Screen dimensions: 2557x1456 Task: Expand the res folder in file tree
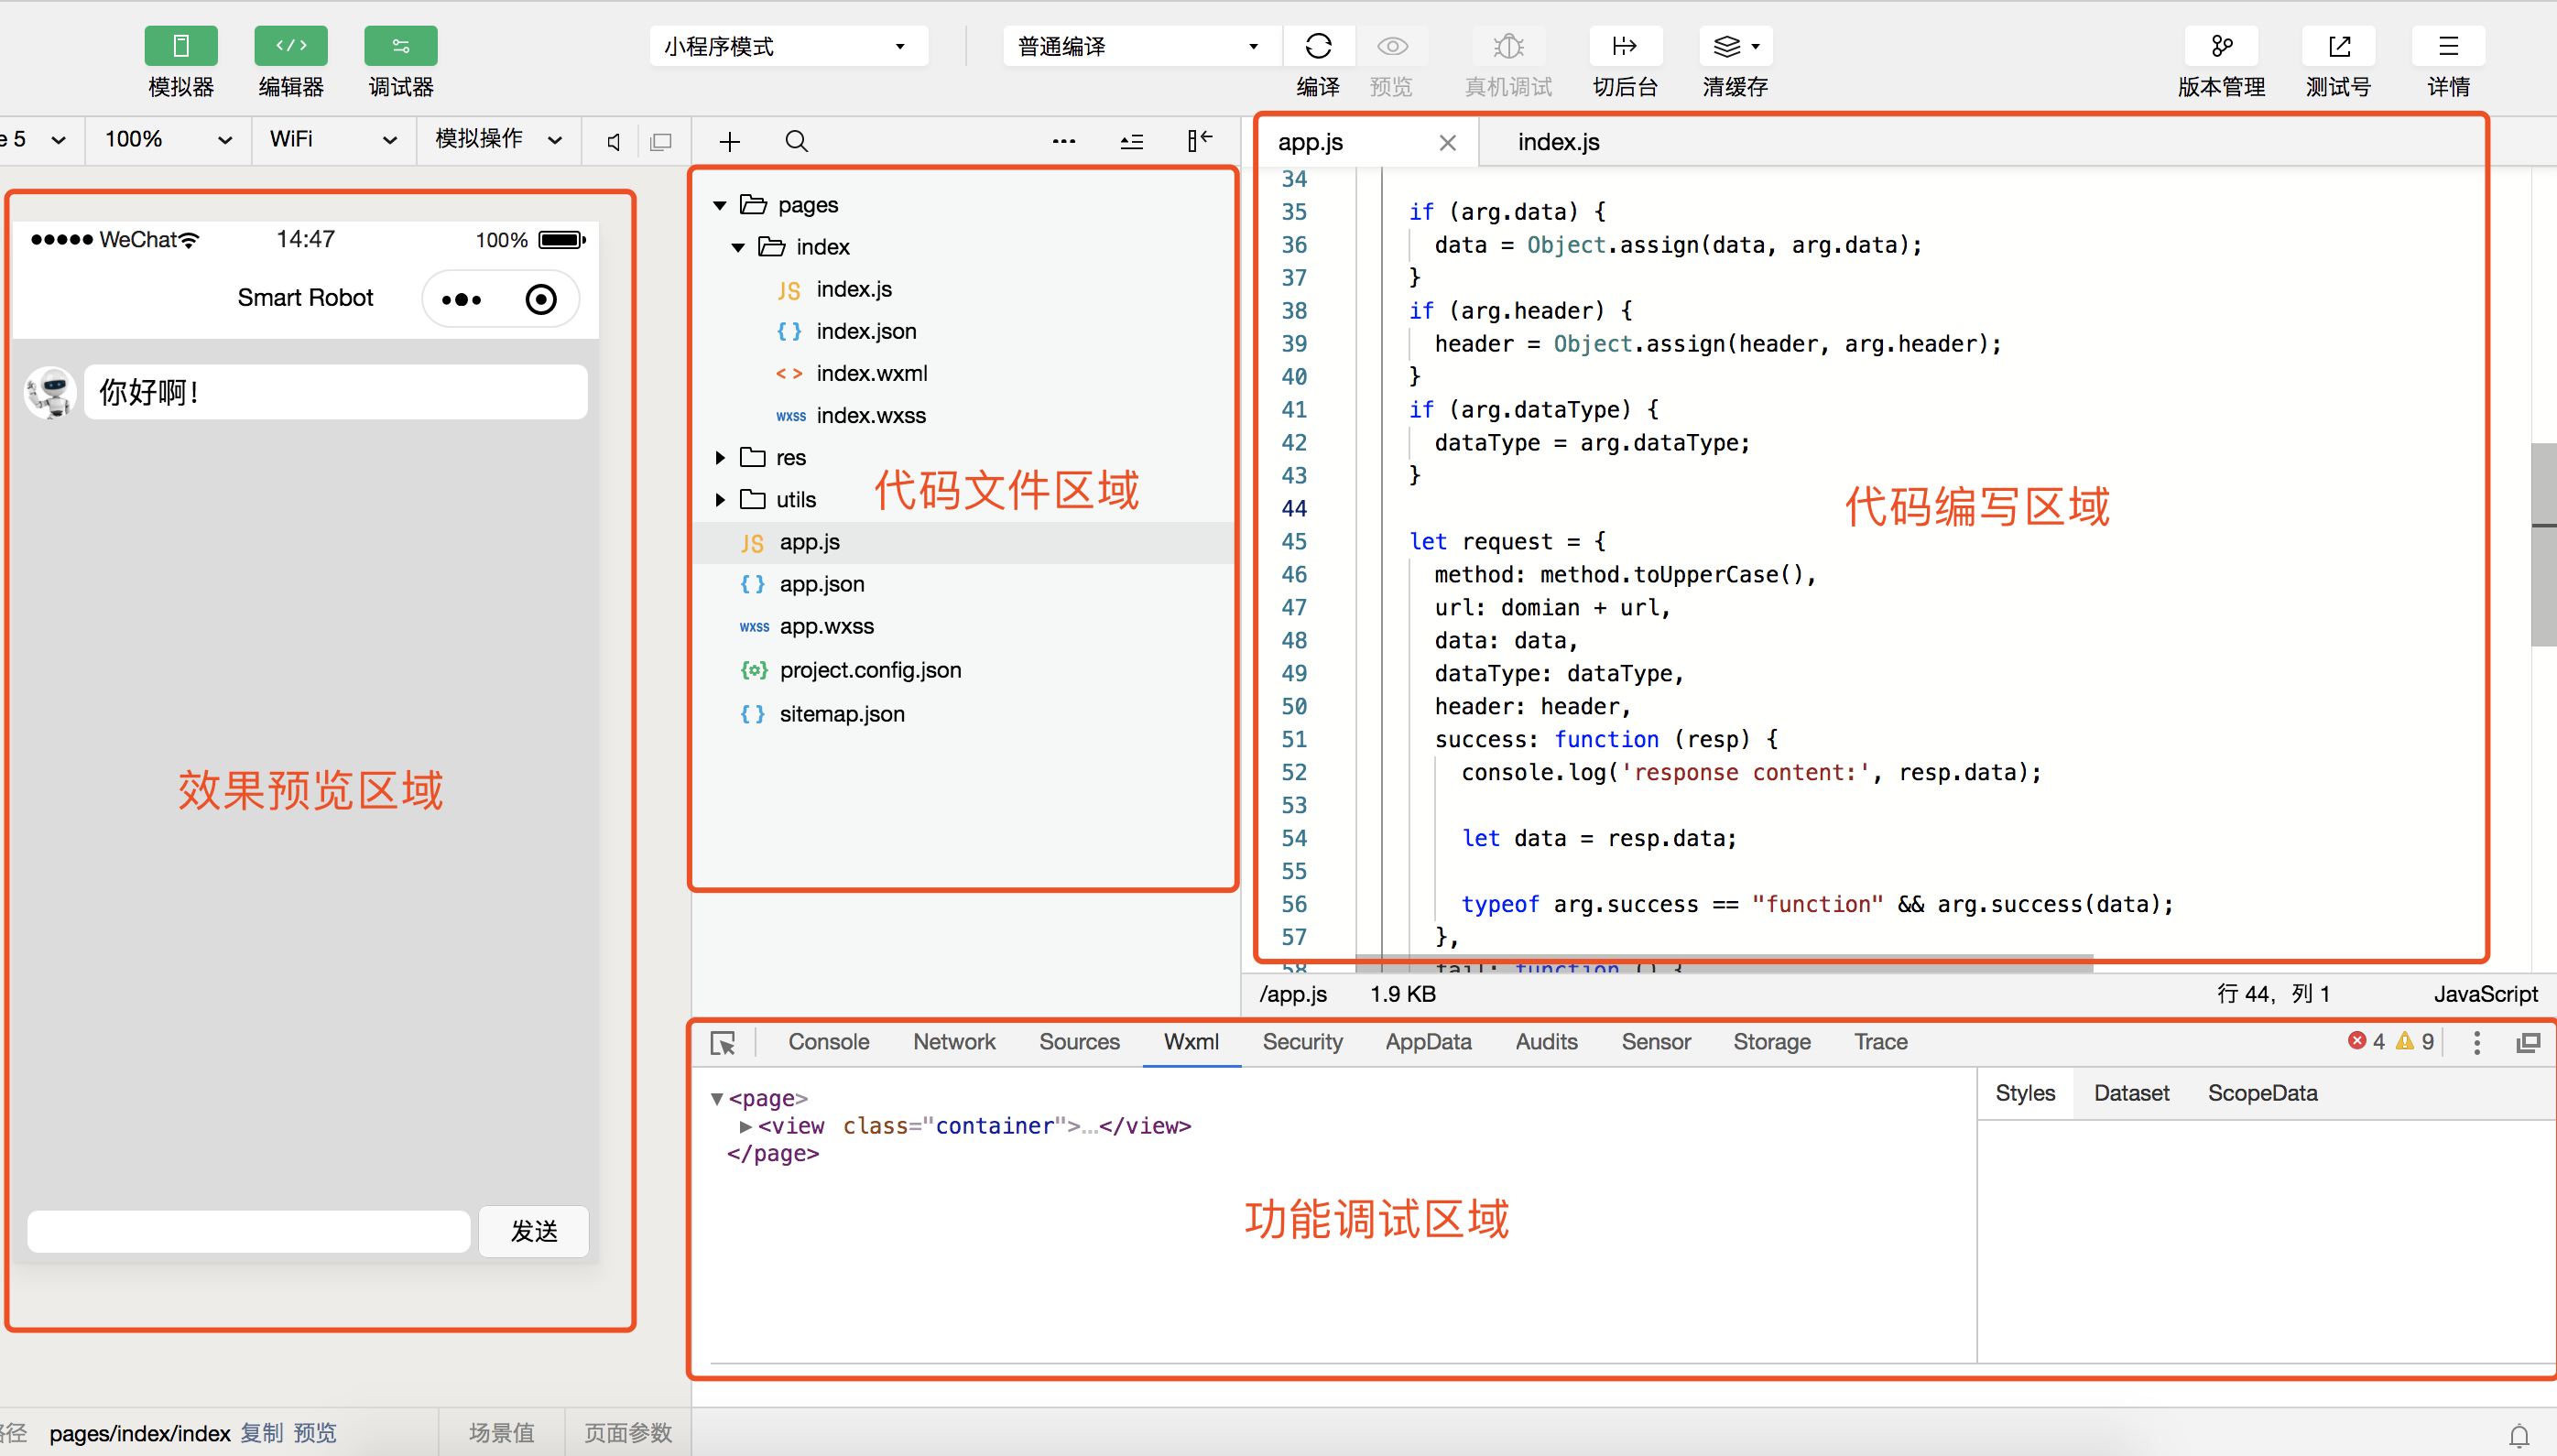(722, 459)
